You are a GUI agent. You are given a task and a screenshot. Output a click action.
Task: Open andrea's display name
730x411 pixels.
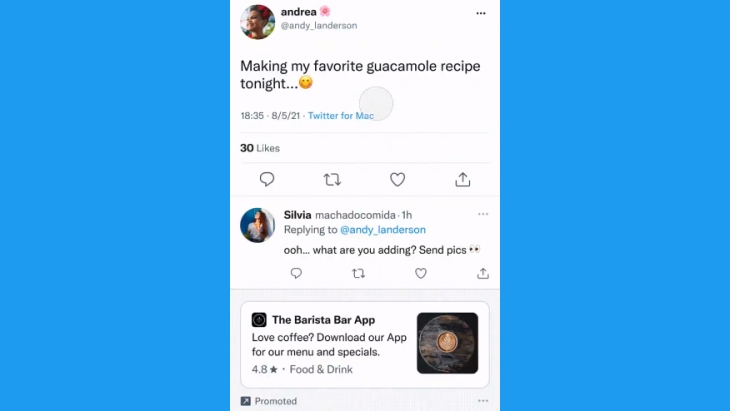(298, 12)
